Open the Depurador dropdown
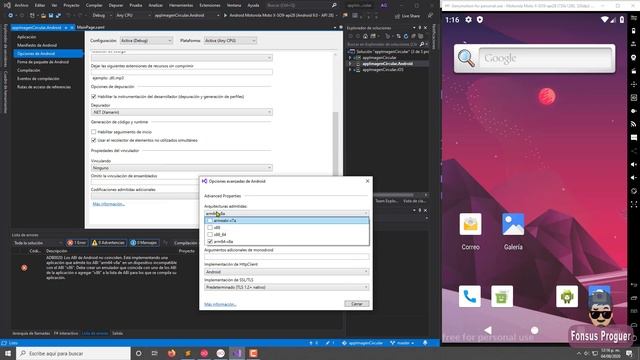The image size is (640, 360). click(x=182, y=112)
